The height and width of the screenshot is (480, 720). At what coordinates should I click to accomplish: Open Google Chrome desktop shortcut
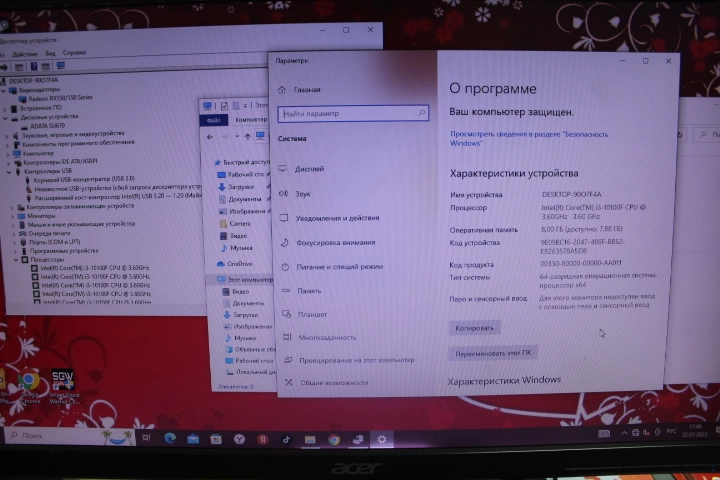[x=29, y=387]
